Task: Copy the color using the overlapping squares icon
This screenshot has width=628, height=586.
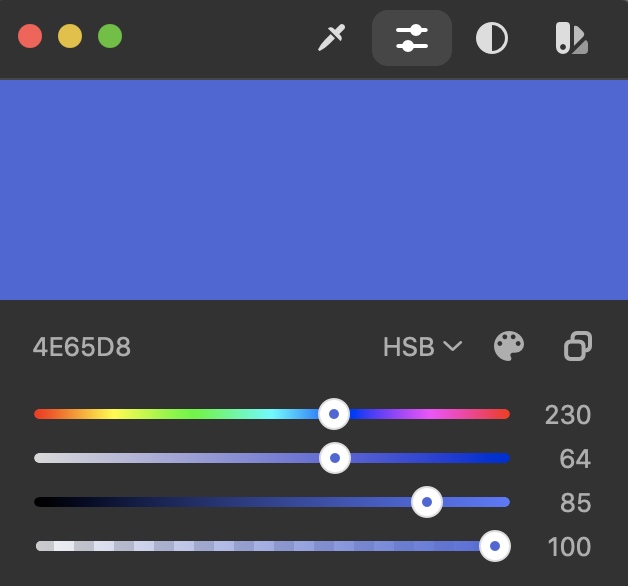Action: point(578,346)
